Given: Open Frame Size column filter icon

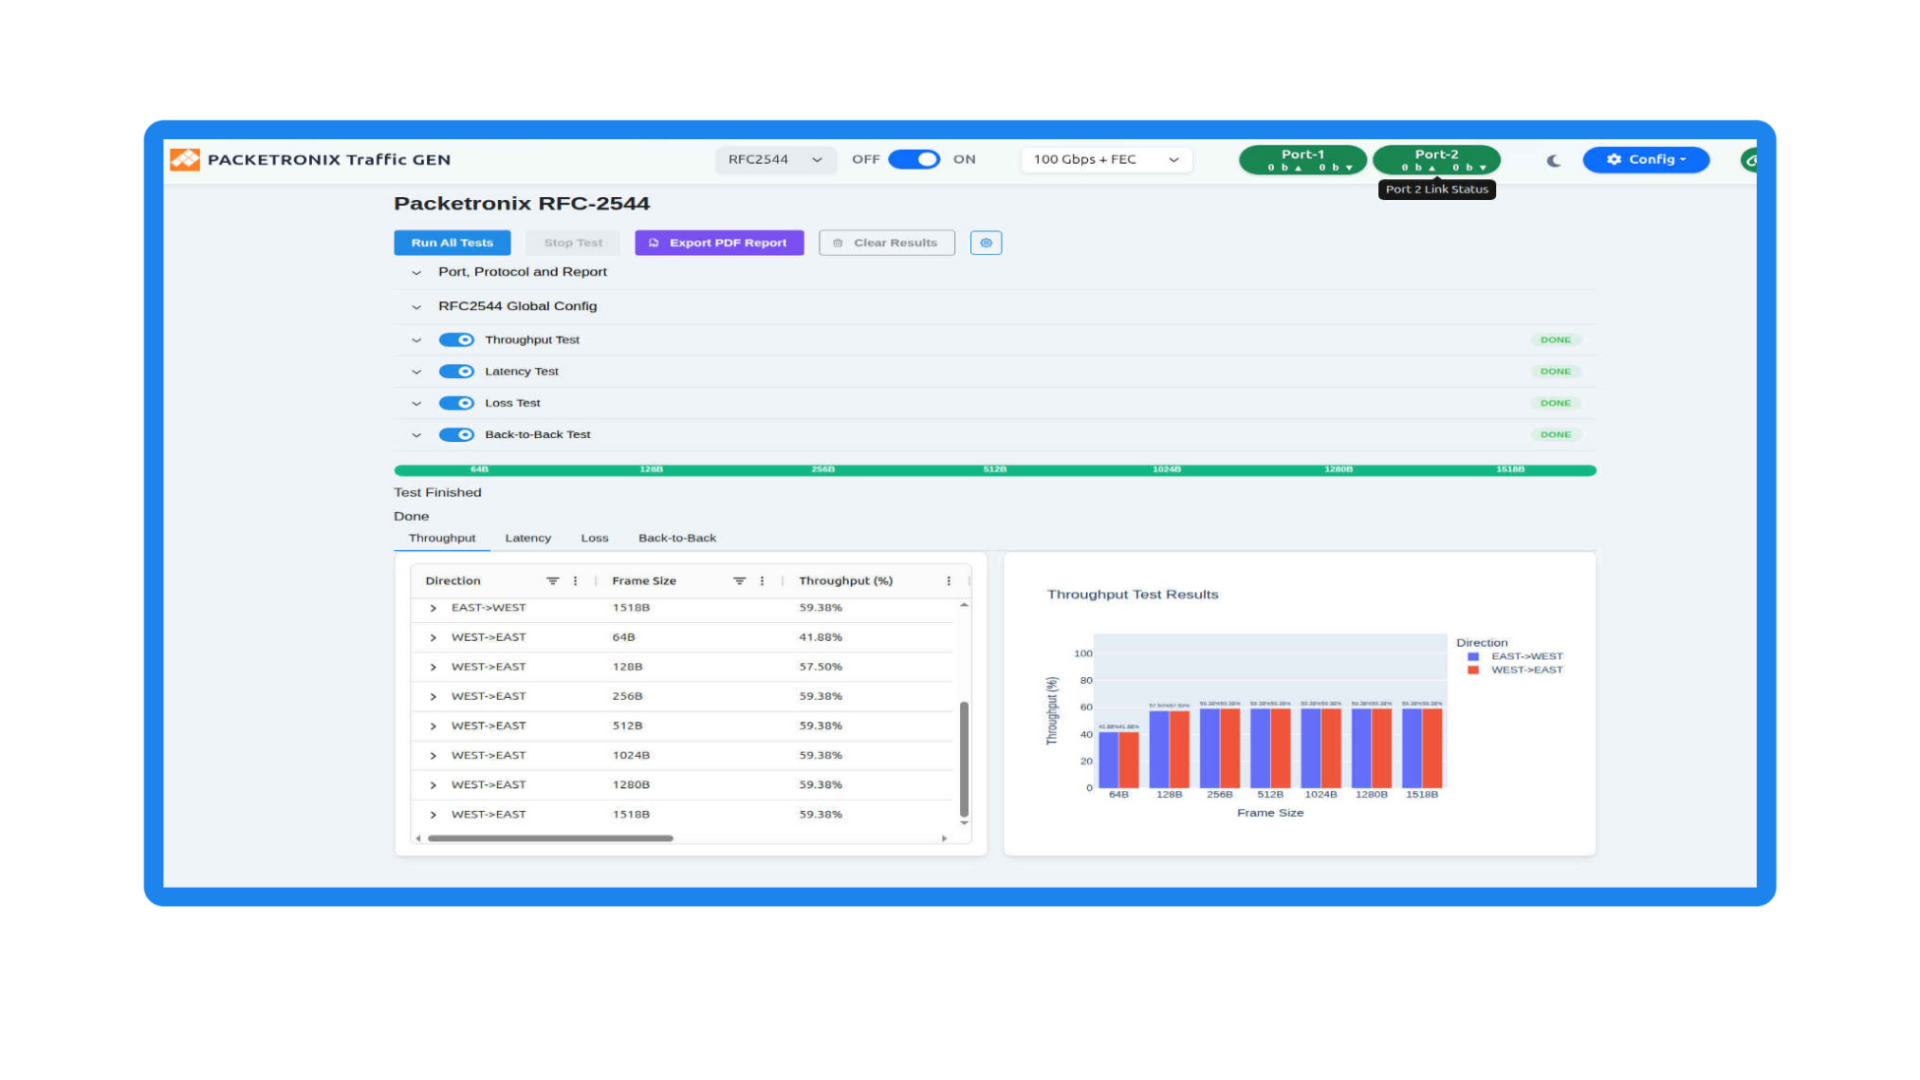Looking at the screenshot, I should tap(739, 581).
